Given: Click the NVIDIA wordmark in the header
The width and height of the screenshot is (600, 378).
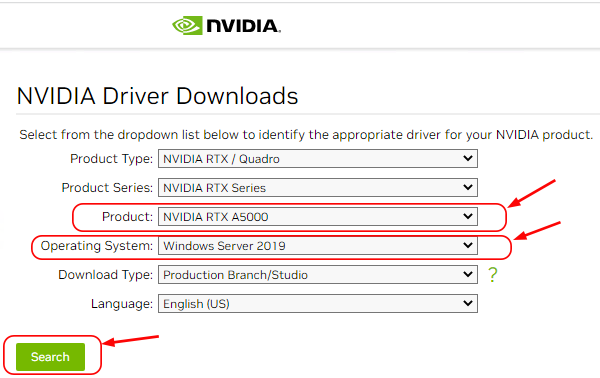Looking at the screenshot, I should pyautogui.click(x=244, y=26).
